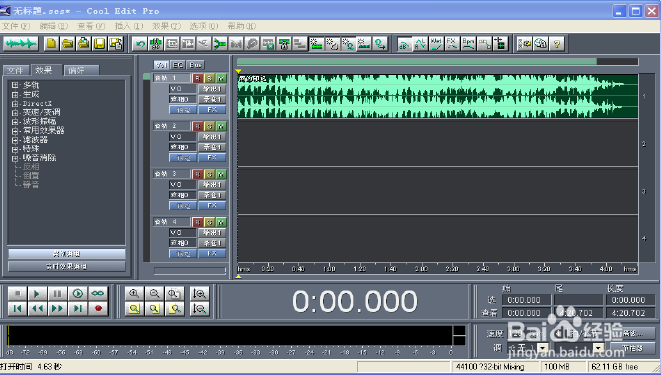Image resolution: width=661 pixels, height=375 pixels.
Task: Expand the 特殊 effects node
Action: [15, 149]
